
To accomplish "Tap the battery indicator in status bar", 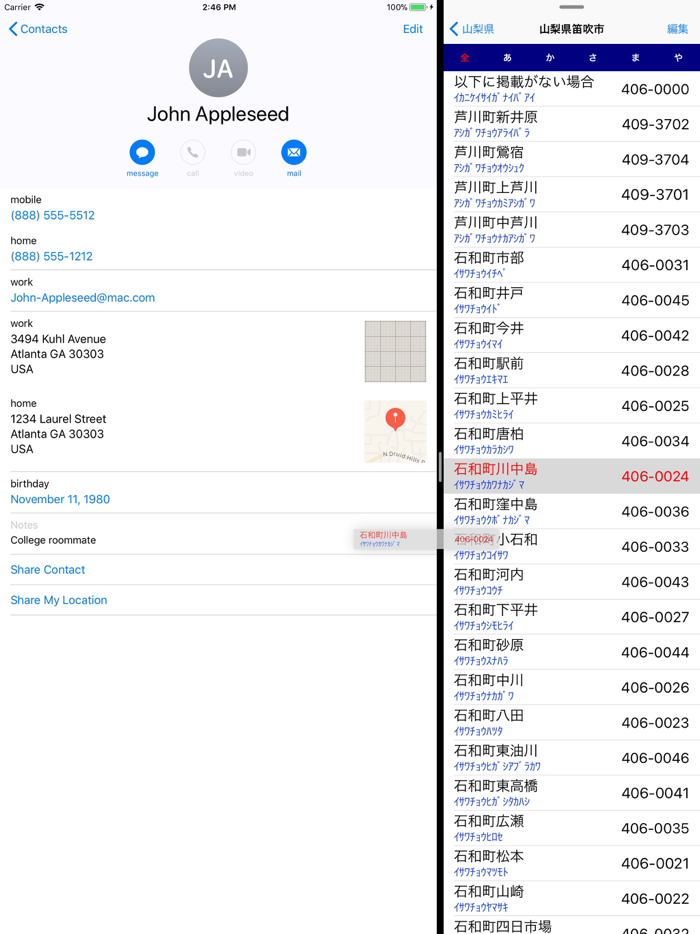I will [418, 7].
